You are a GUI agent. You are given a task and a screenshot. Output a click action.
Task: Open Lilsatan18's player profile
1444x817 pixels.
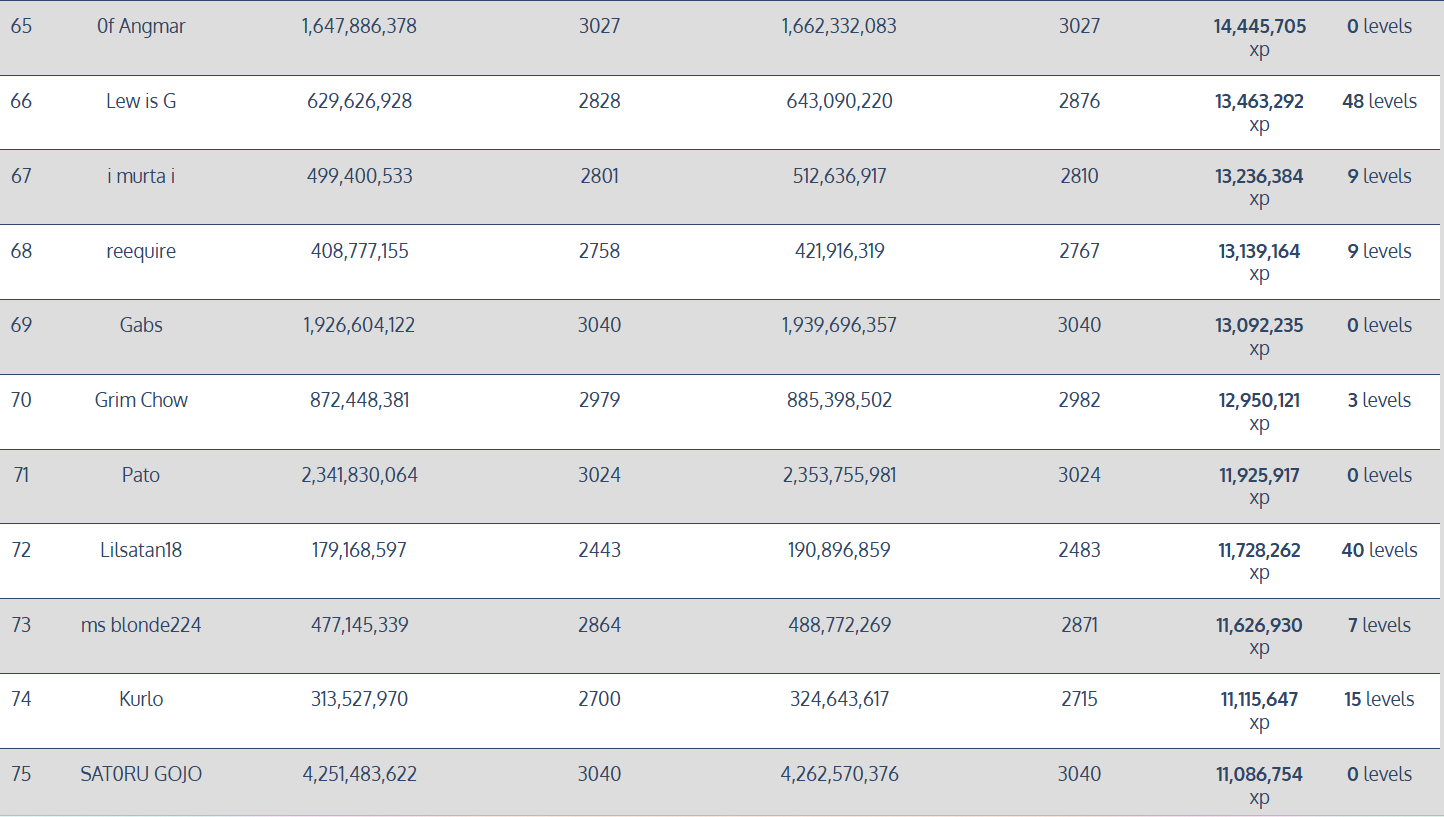point(141,550)
